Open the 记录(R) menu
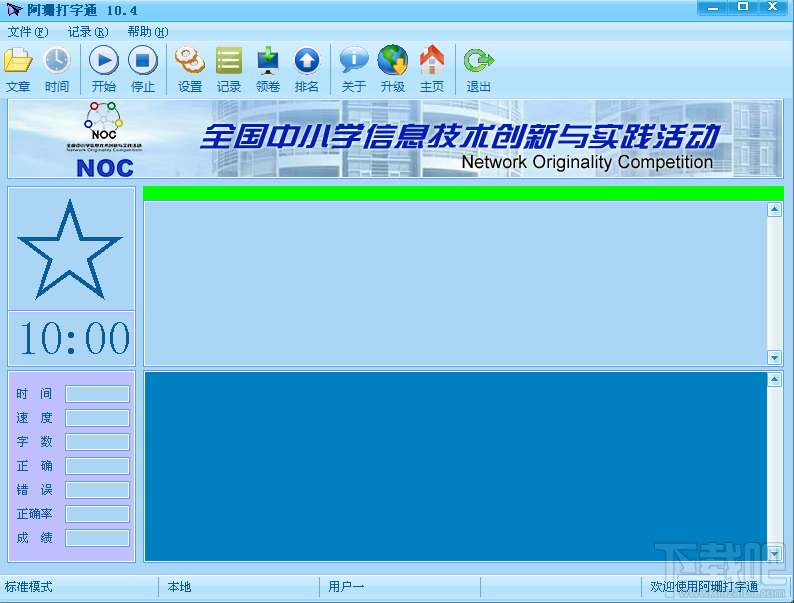794x603 pixels. (88, 32)
